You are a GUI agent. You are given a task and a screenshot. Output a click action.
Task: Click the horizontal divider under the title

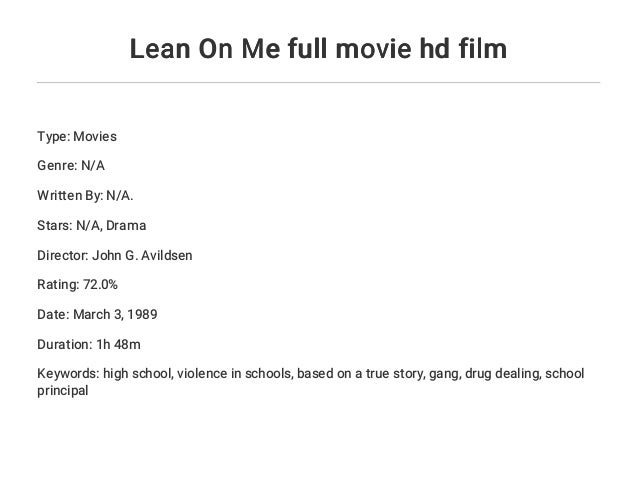click(318, 82)
